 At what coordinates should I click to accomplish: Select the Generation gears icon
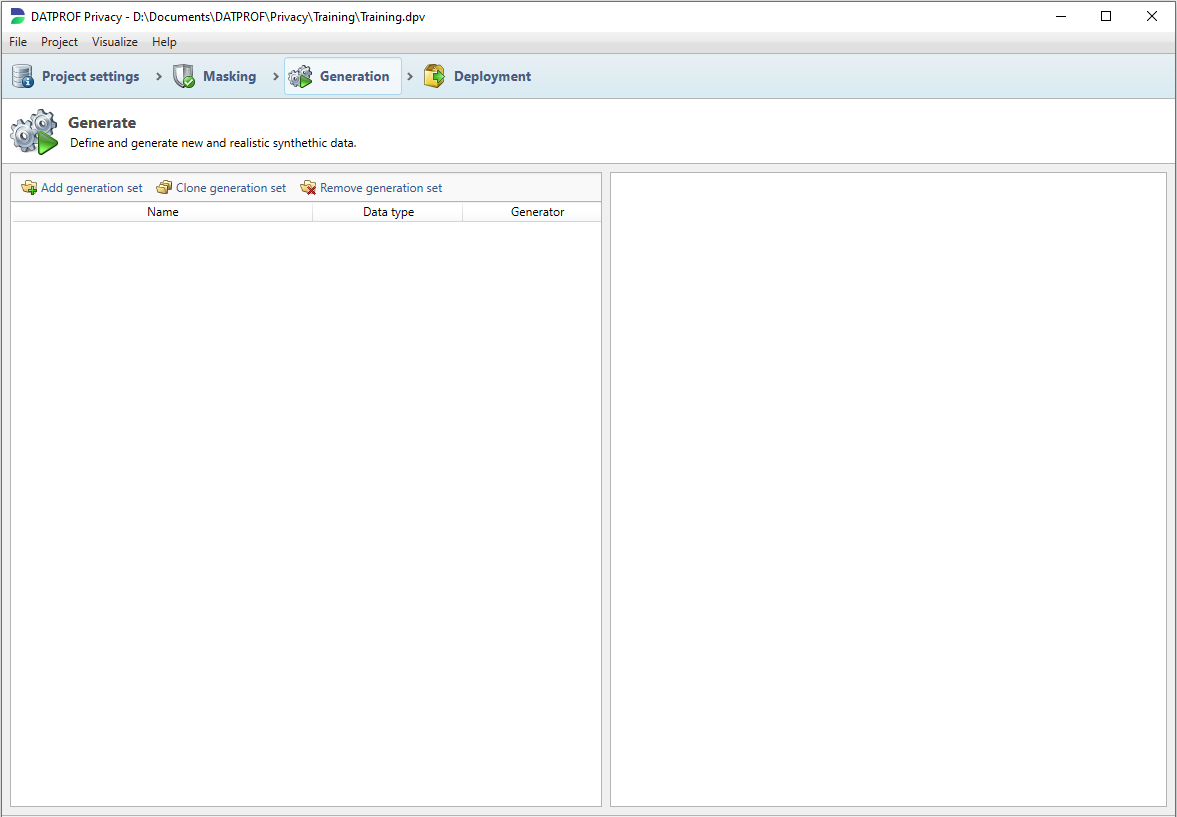[x=300, y=76]
